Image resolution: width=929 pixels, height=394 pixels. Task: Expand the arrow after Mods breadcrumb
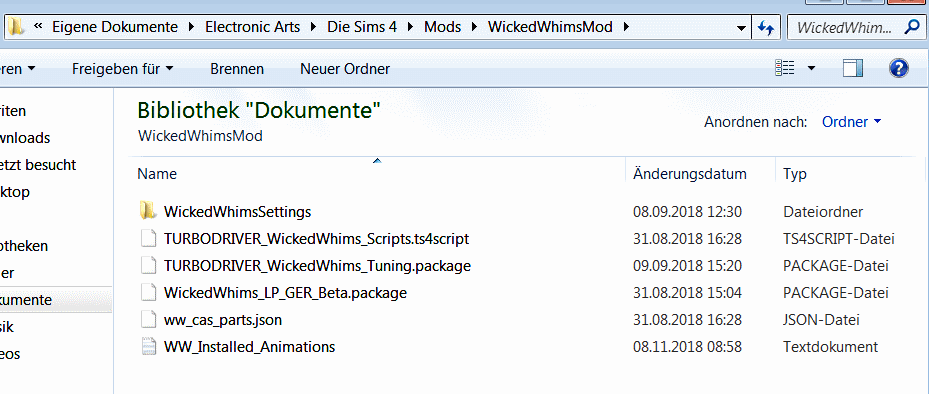[x=474, y=27]
